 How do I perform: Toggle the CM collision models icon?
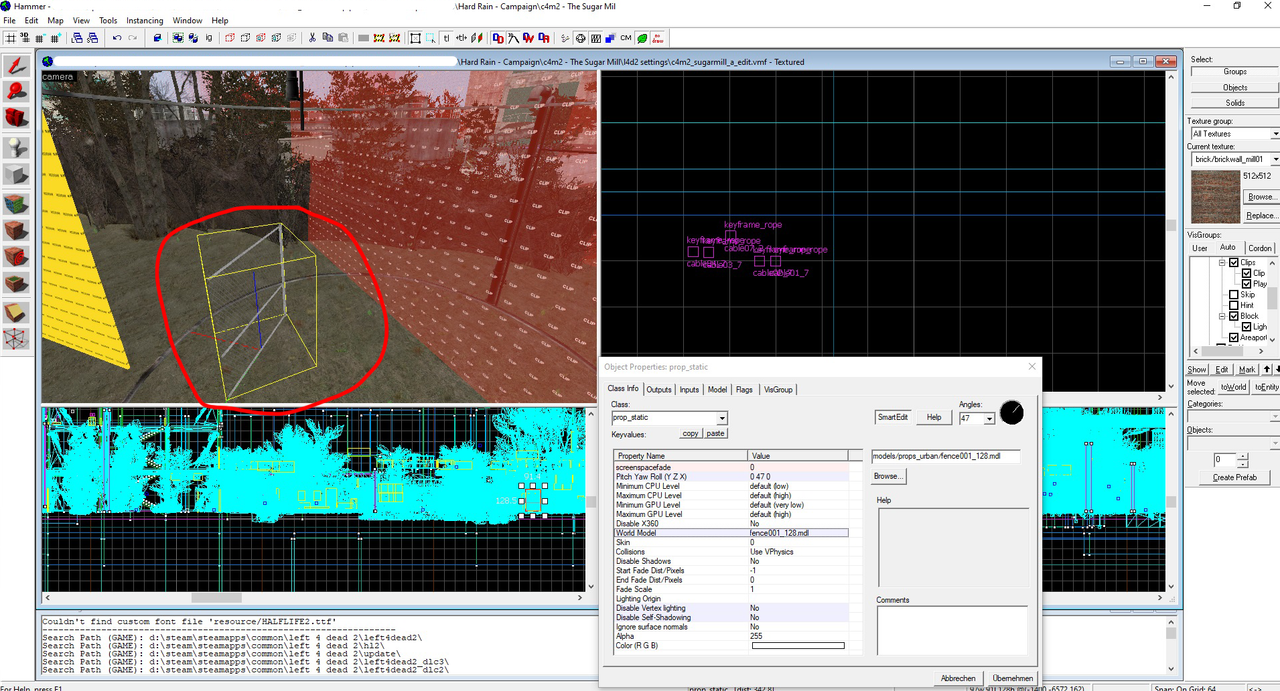point(625,38)
